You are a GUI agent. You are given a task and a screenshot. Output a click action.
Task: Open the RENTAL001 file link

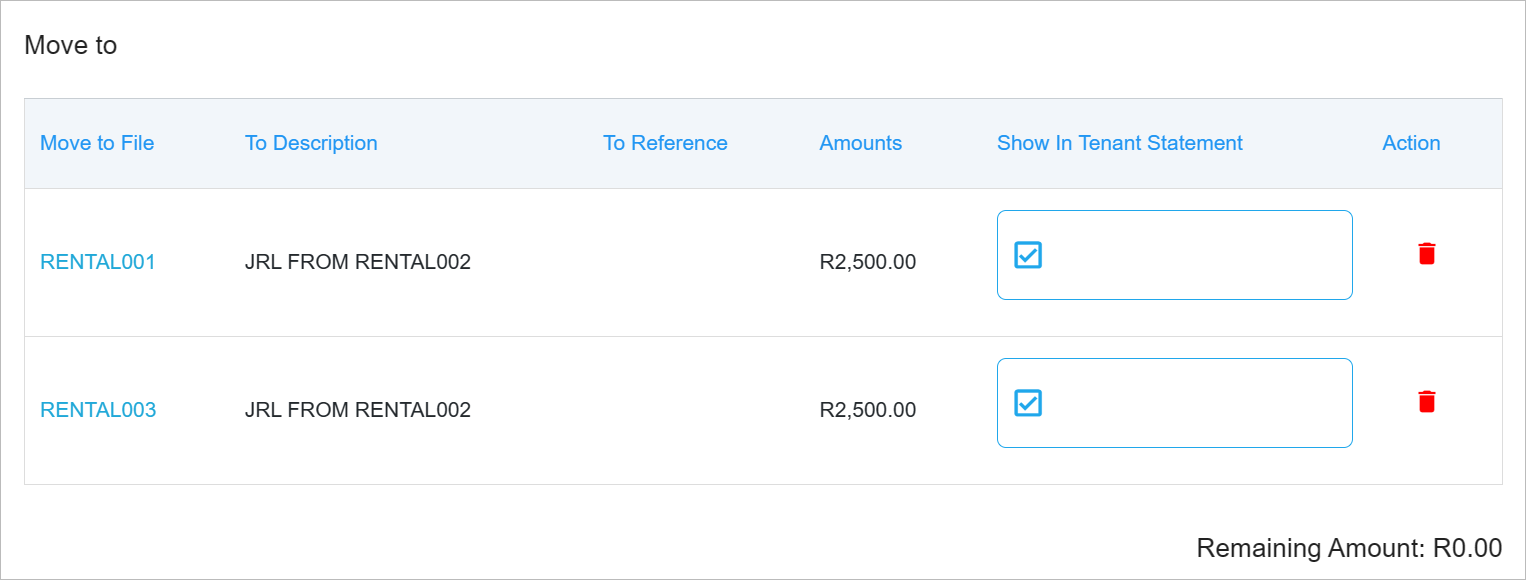[98, 262]
